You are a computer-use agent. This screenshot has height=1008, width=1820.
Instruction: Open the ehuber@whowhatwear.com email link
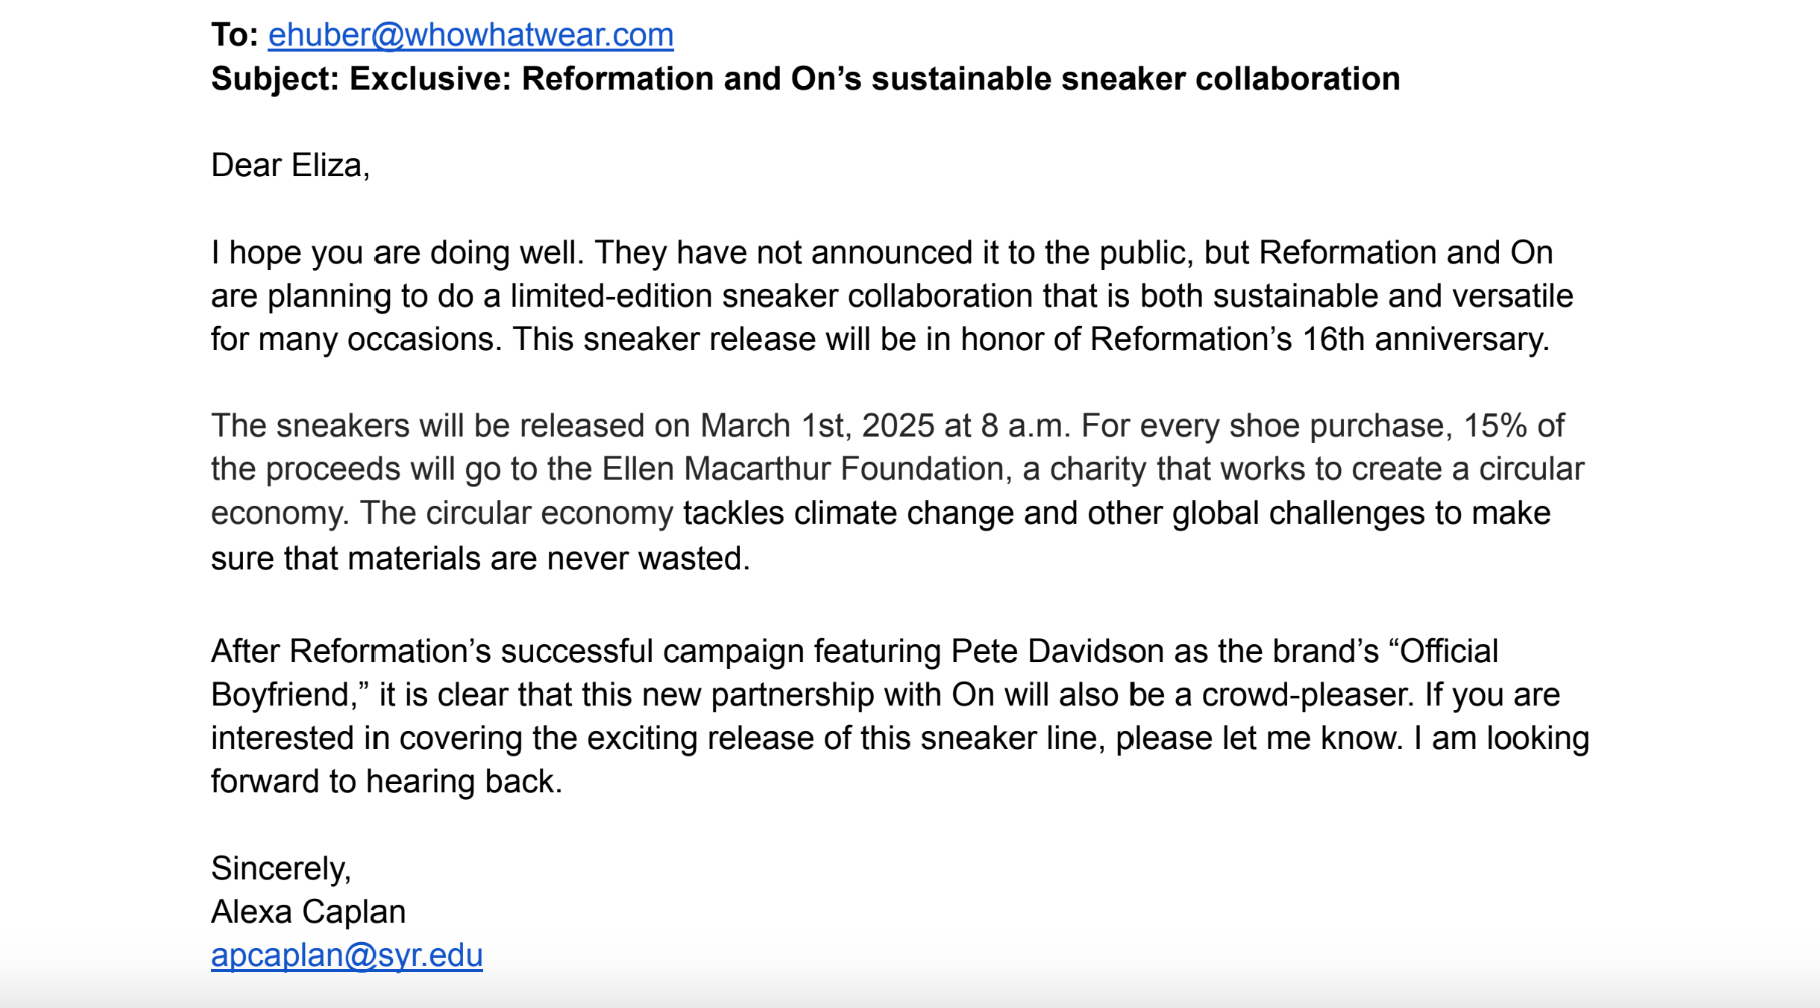point(470,35)
